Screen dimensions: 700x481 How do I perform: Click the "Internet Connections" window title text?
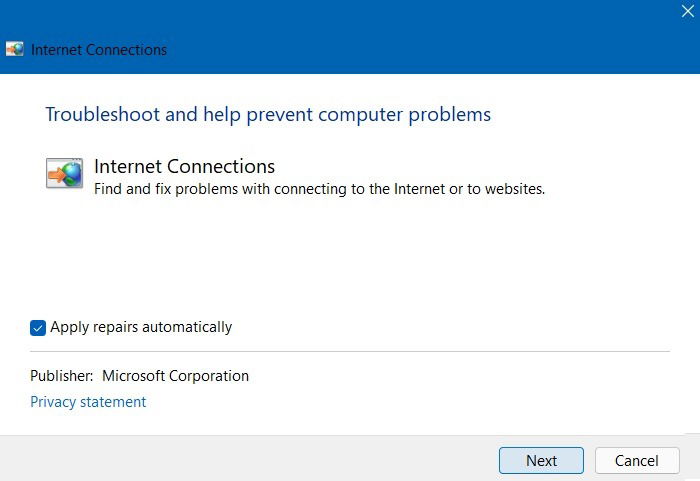[x=99, y=49]
